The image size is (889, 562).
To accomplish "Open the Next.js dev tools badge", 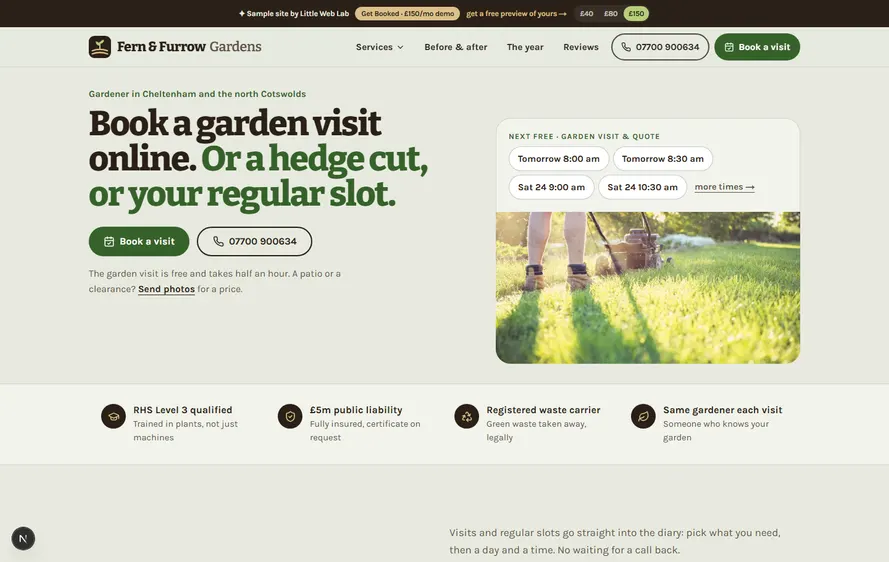I will click(x=23, y=538).
